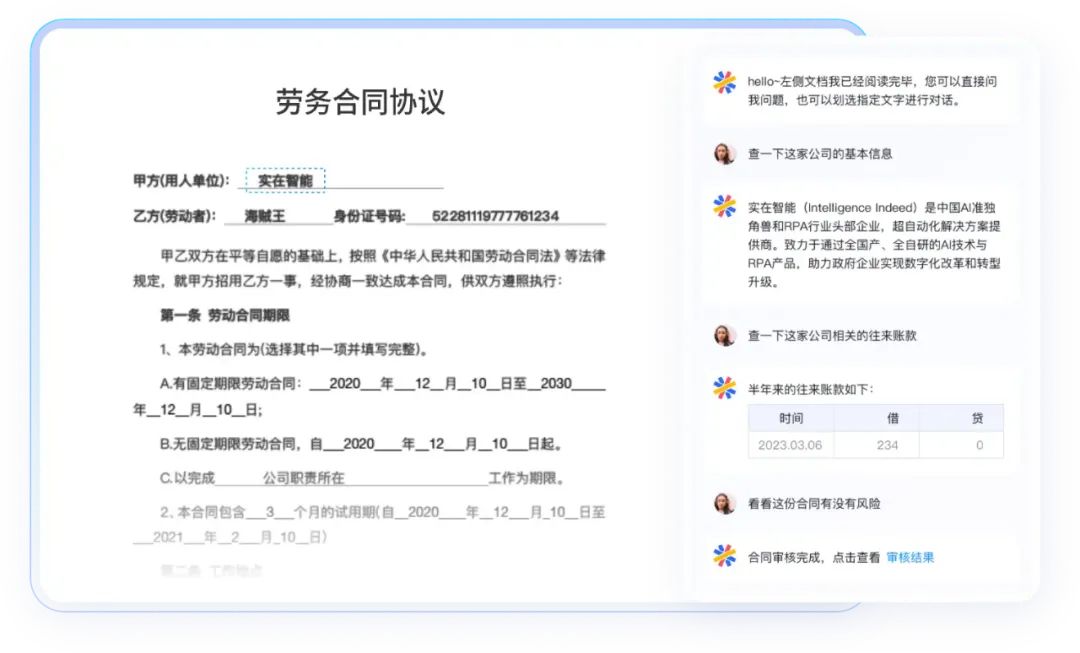The image size is (1080, 653).
Task: Click the 半年来的往来账款如下 text
Action: click(810, 389)
